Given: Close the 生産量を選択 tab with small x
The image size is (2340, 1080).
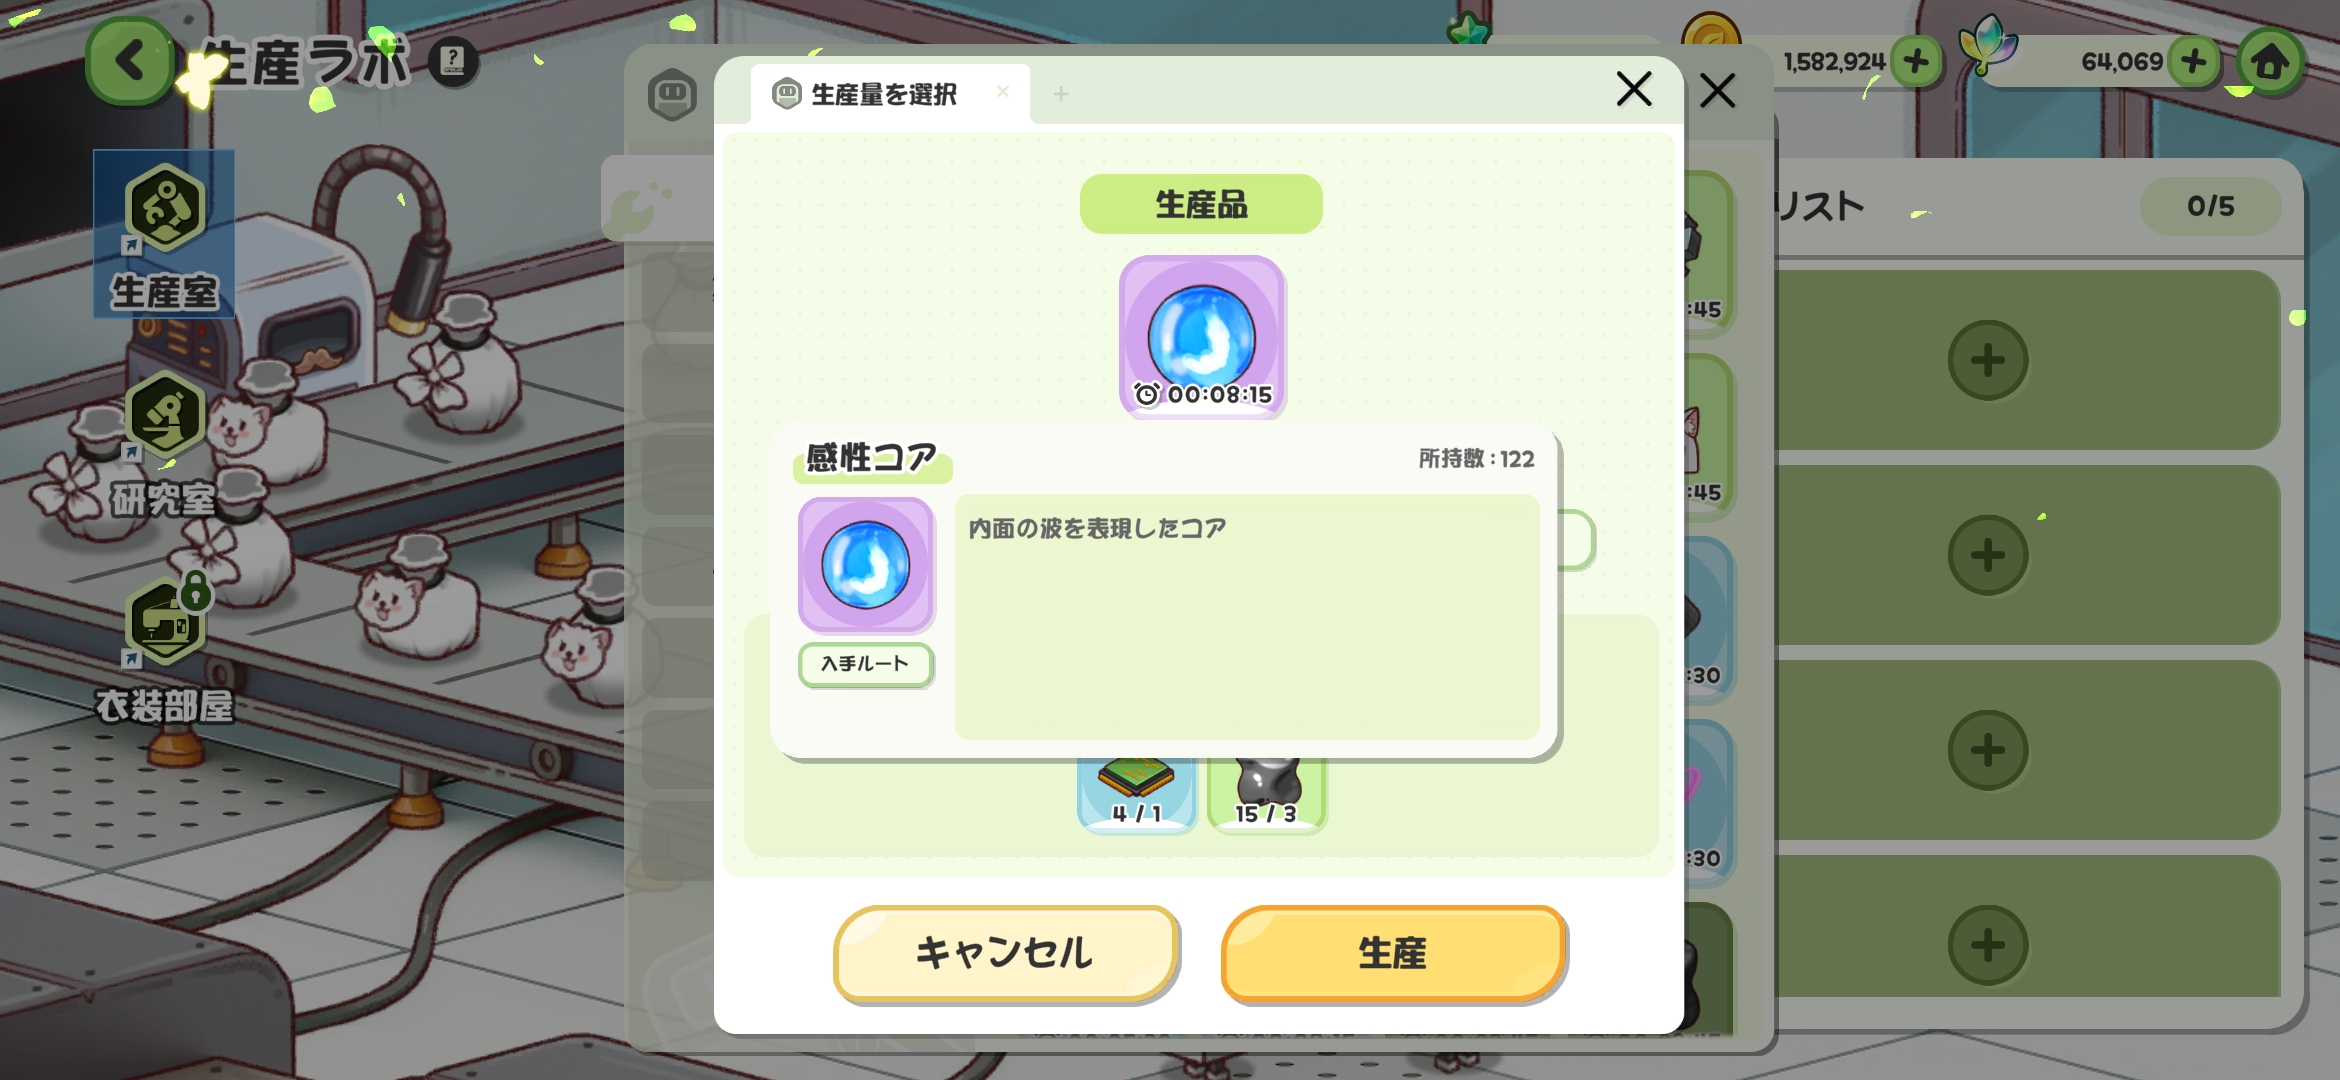Looking at the screenshot, I should pos(1002,92).
